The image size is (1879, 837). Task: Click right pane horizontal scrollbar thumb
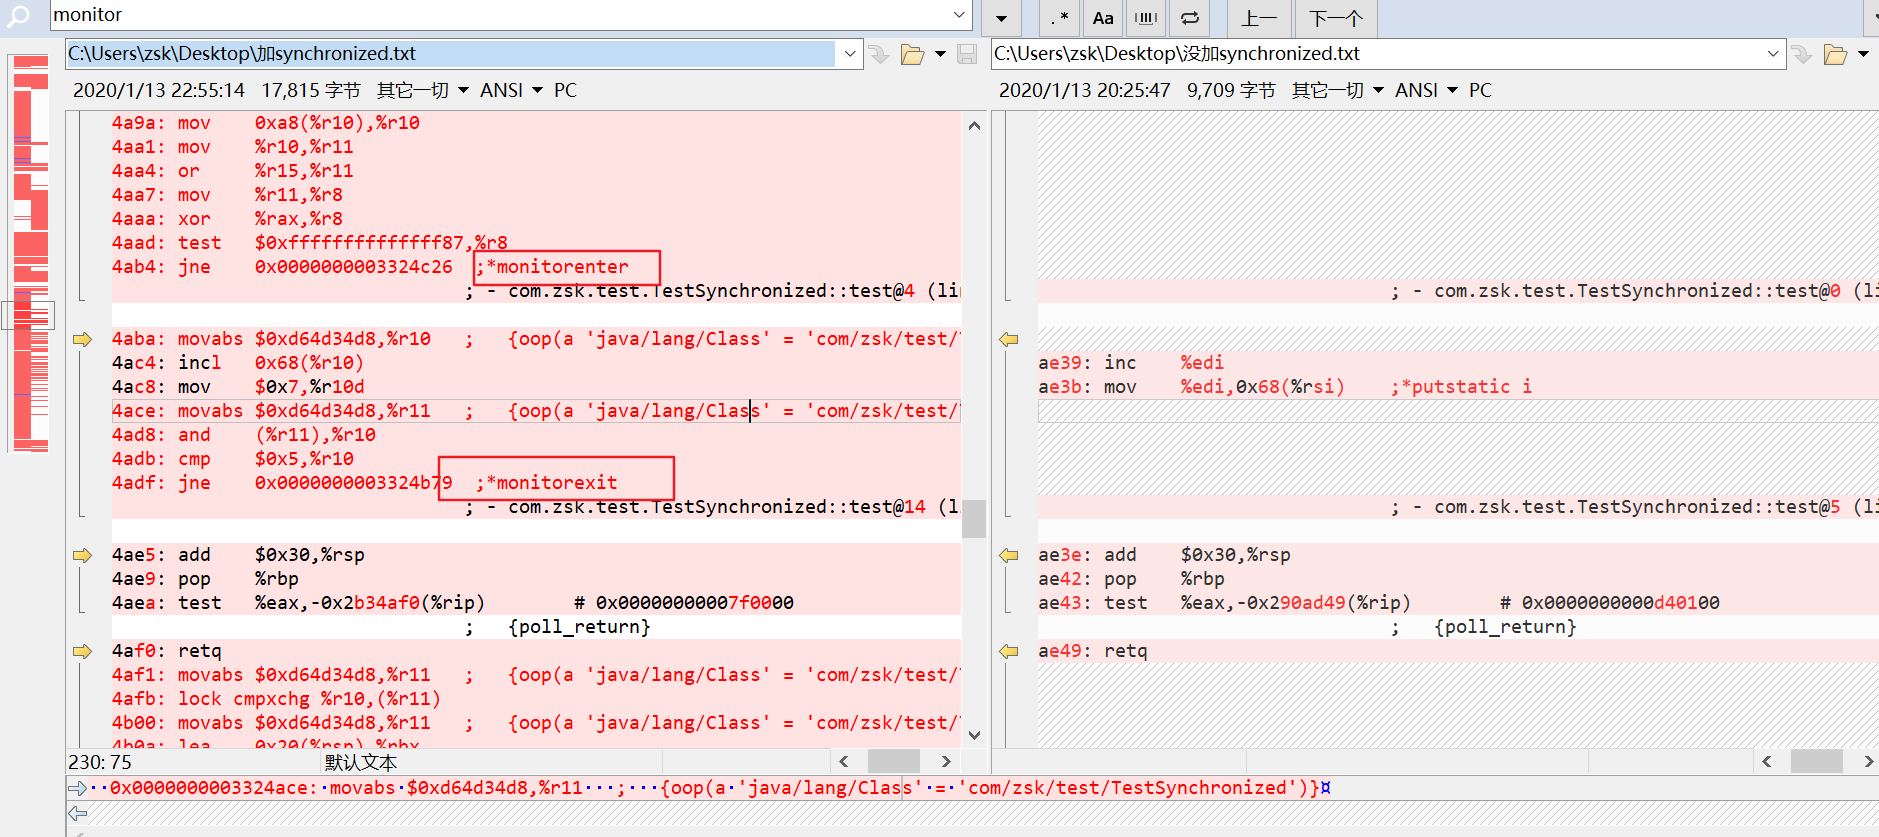1816,762
